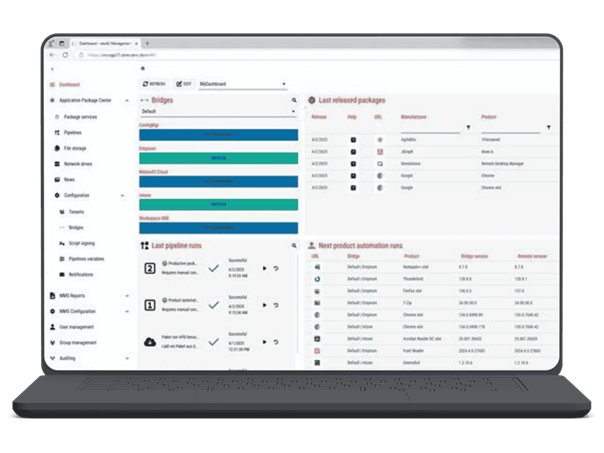
Task: Collapse the Application Package Center section
Action: 127,101
